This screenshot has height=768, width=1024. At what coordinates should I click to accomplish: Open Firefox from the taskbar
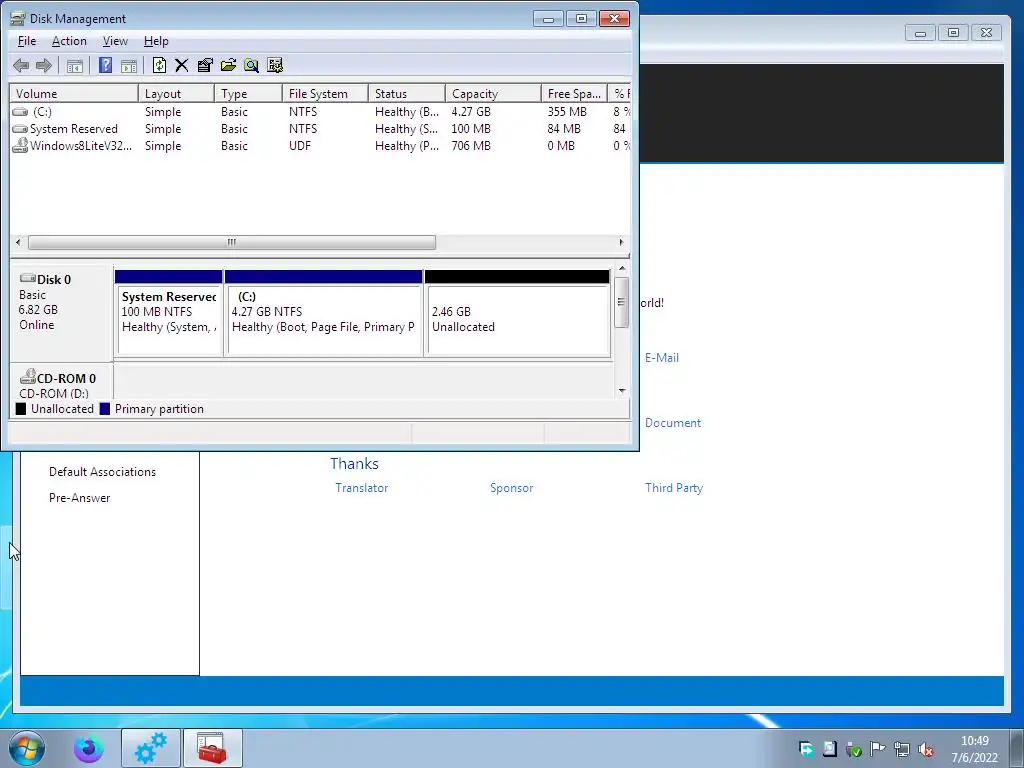pos(89,748)
